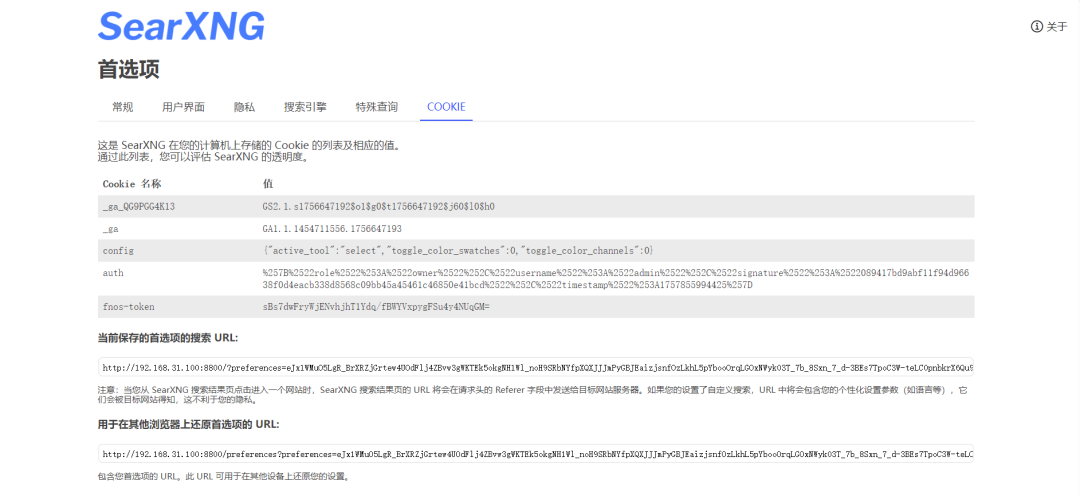Click the _ga_QG9PGG4K13 cookie name
The height and width of the screenshot is (496, 1080).
(139, 207)
